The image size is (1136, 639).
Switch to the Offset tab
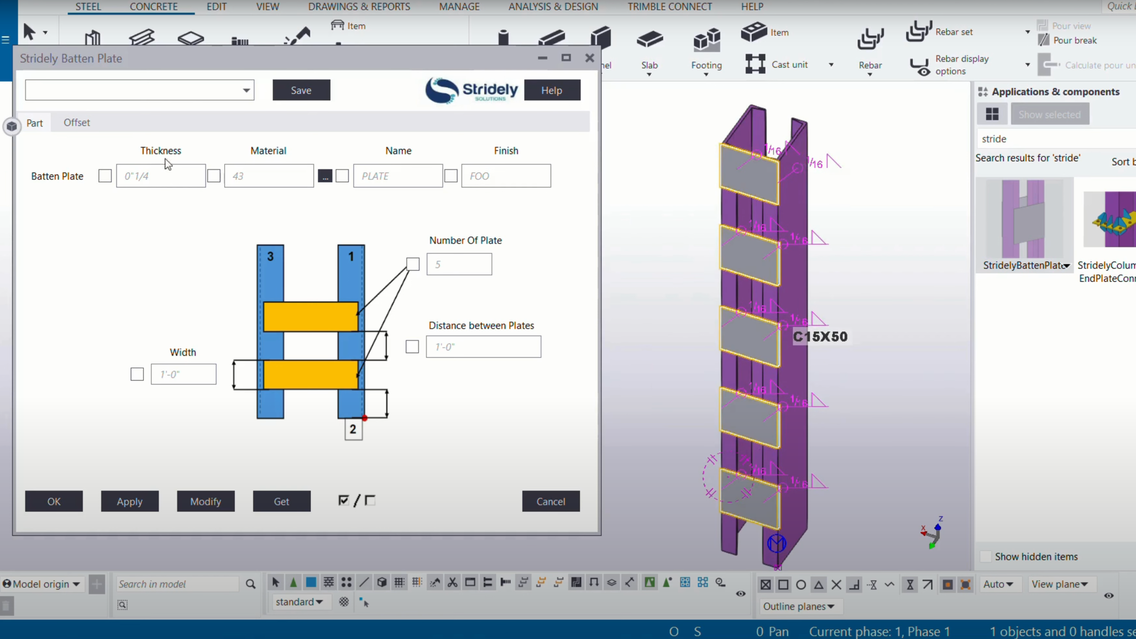pyautogui.click(x=77, y=122)
